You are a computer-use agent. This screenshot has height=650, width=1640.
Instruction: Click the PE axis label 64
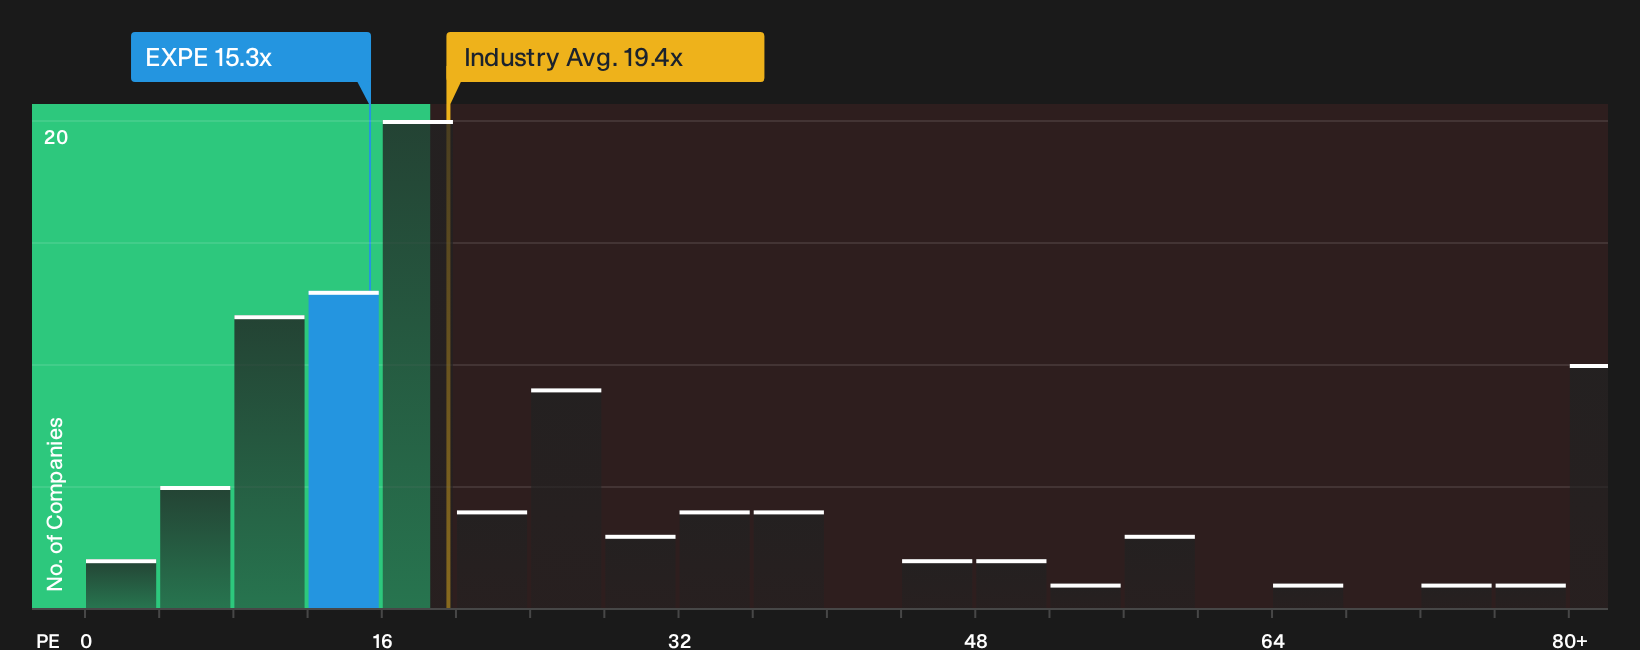1272,640
